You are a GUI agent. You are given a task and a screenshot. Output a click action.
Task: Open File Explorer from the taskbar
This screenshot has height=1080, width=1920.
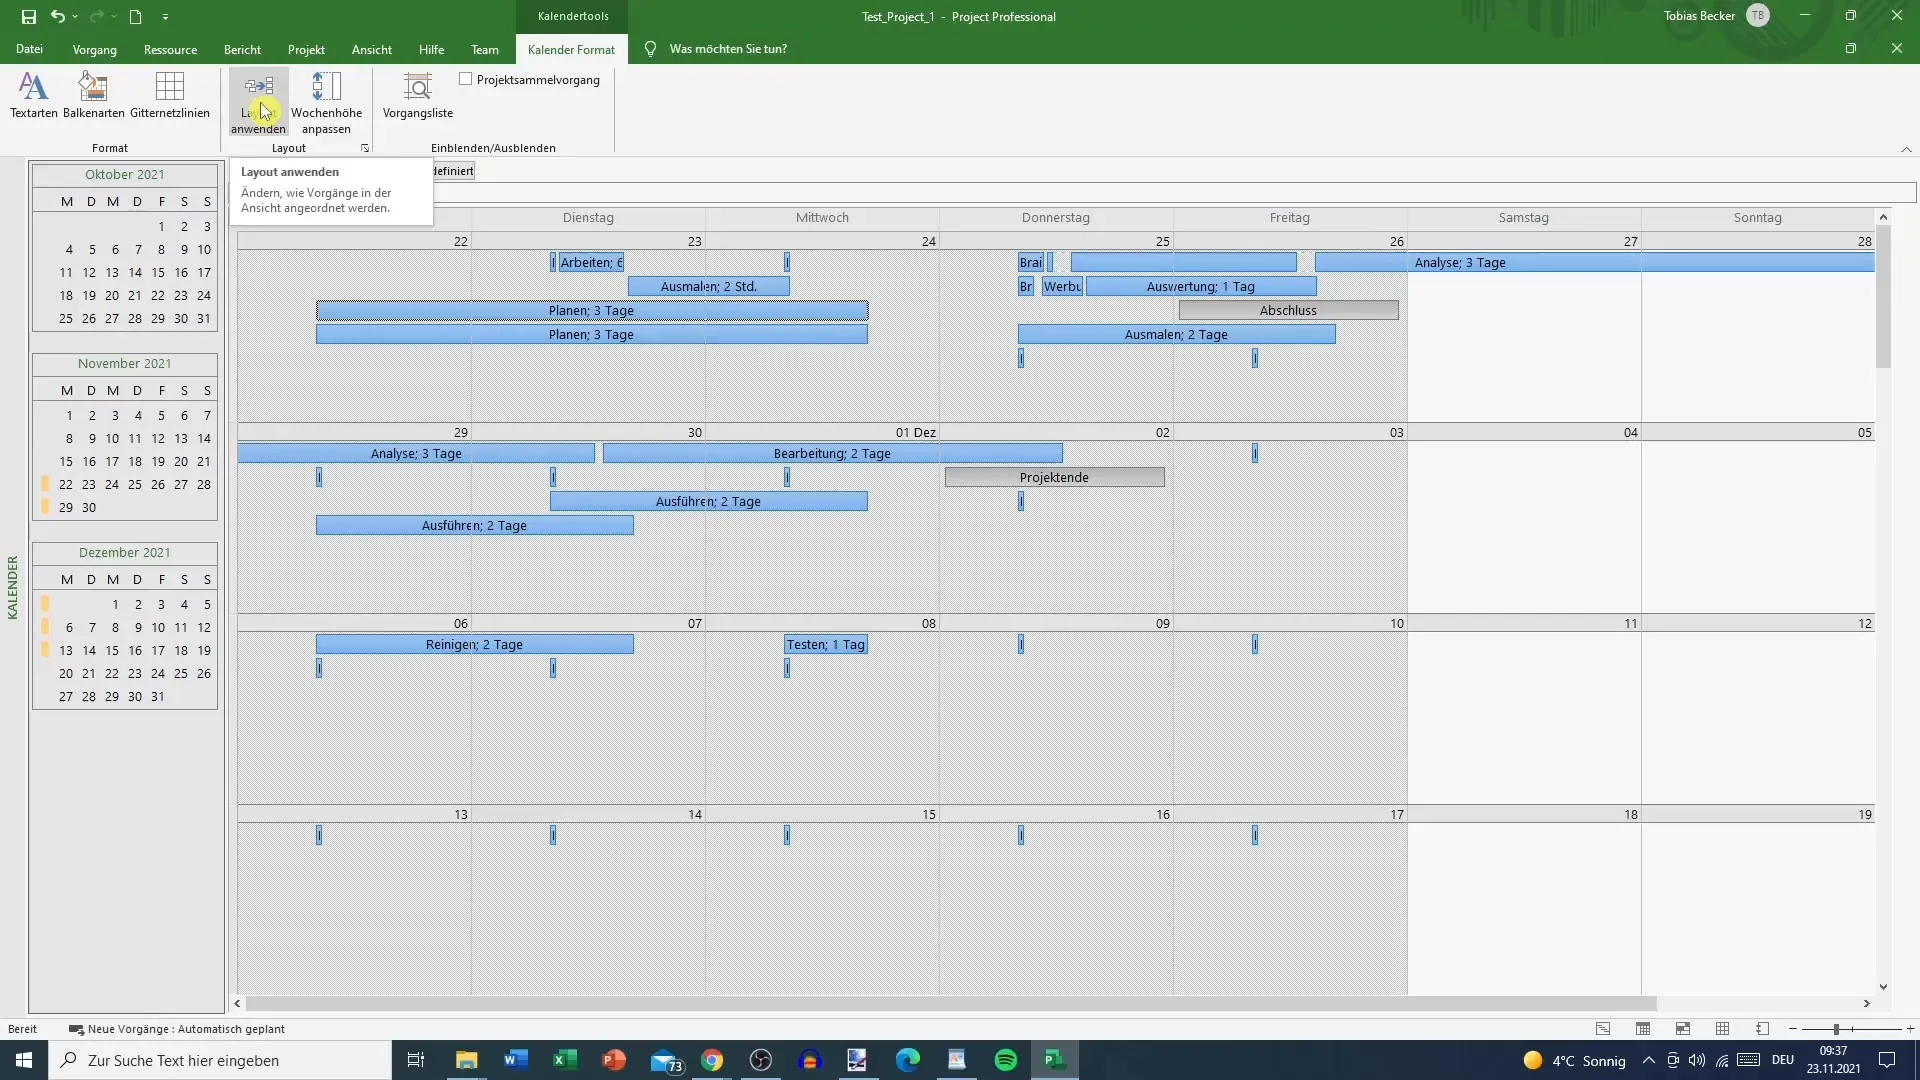[x=467, y=1060]
